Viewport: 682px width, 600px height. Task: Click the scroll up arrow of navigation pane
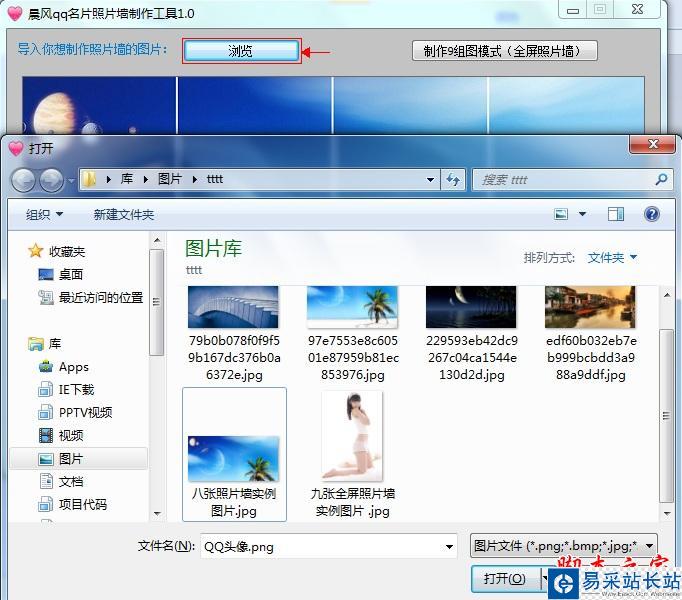click(157, 240)
